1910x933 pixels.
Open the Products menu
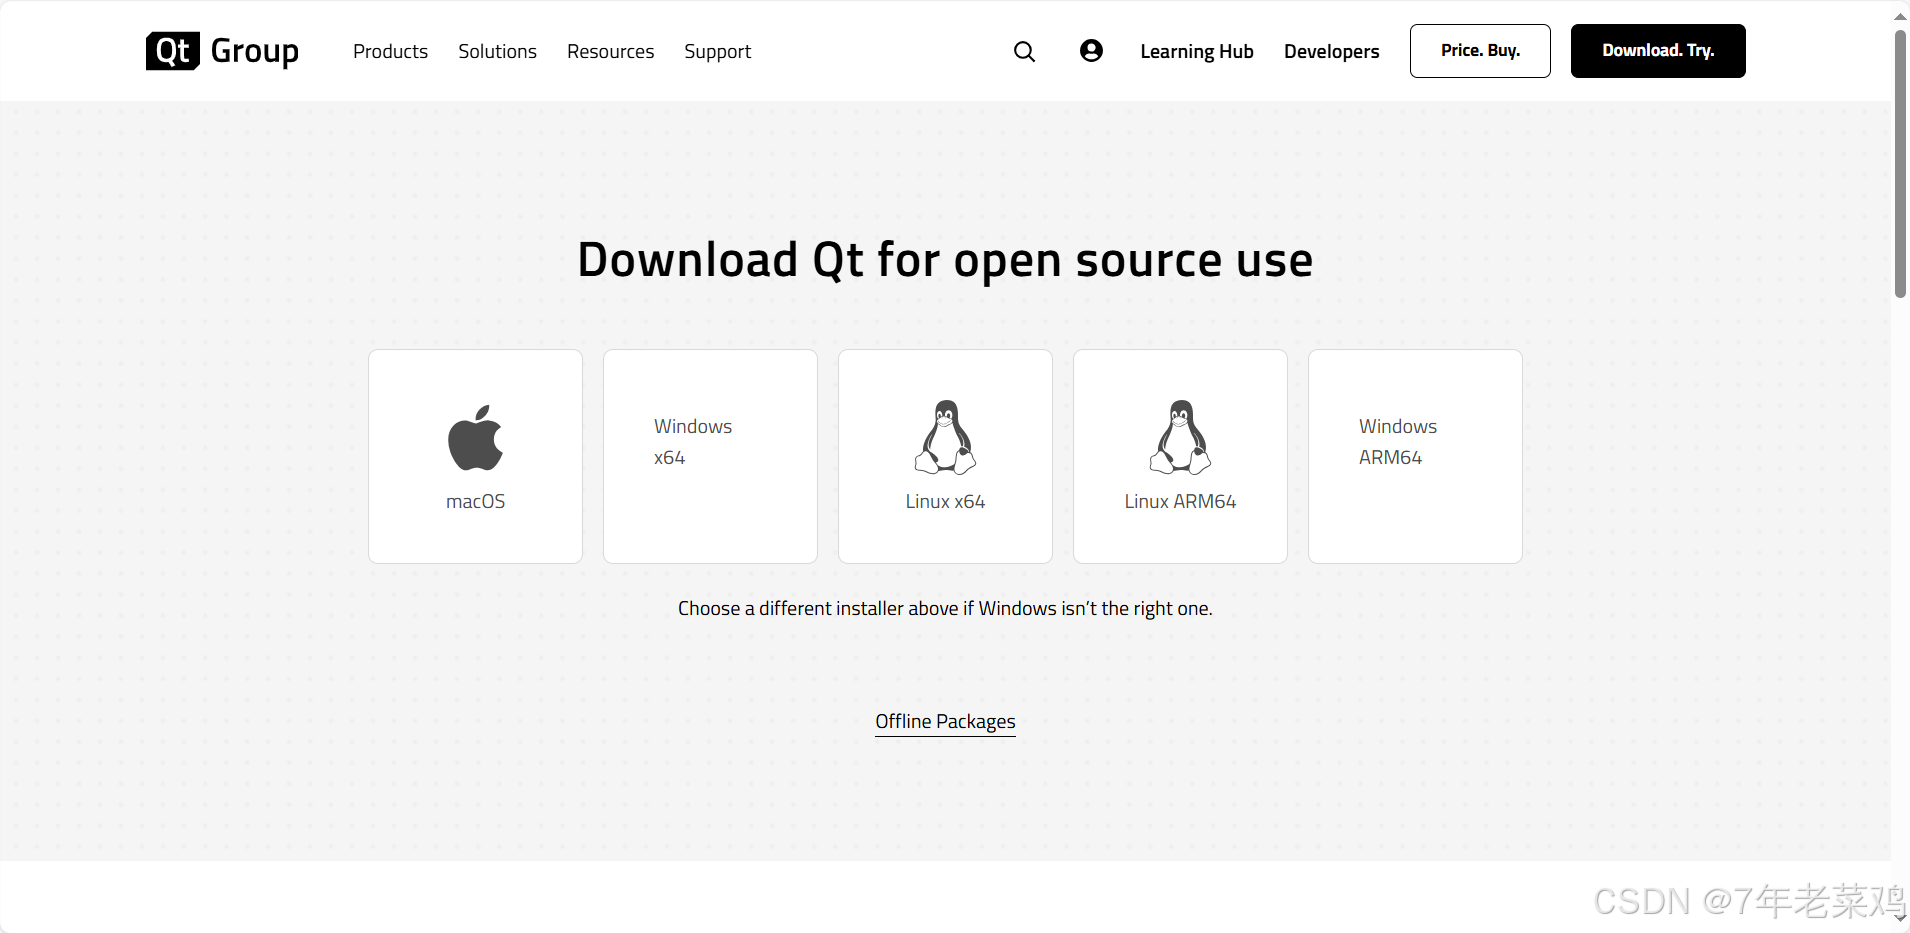[390, 51]
